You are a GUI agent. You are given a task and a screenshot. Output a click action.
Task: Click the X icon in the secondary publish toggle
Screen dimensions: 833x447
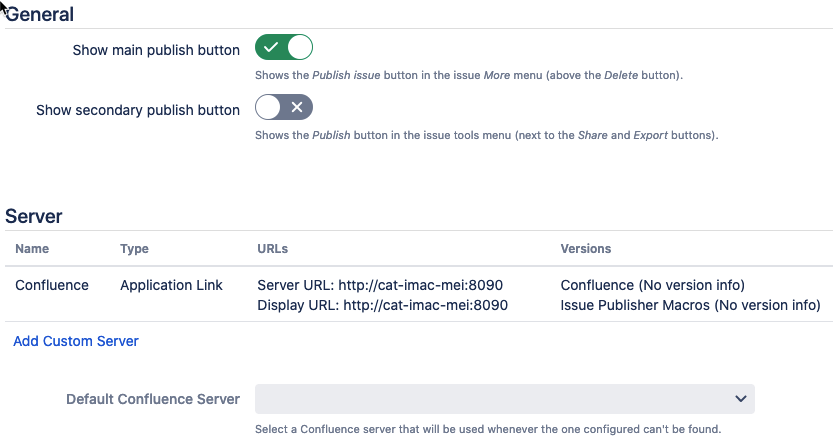click(x=297, y=108)
